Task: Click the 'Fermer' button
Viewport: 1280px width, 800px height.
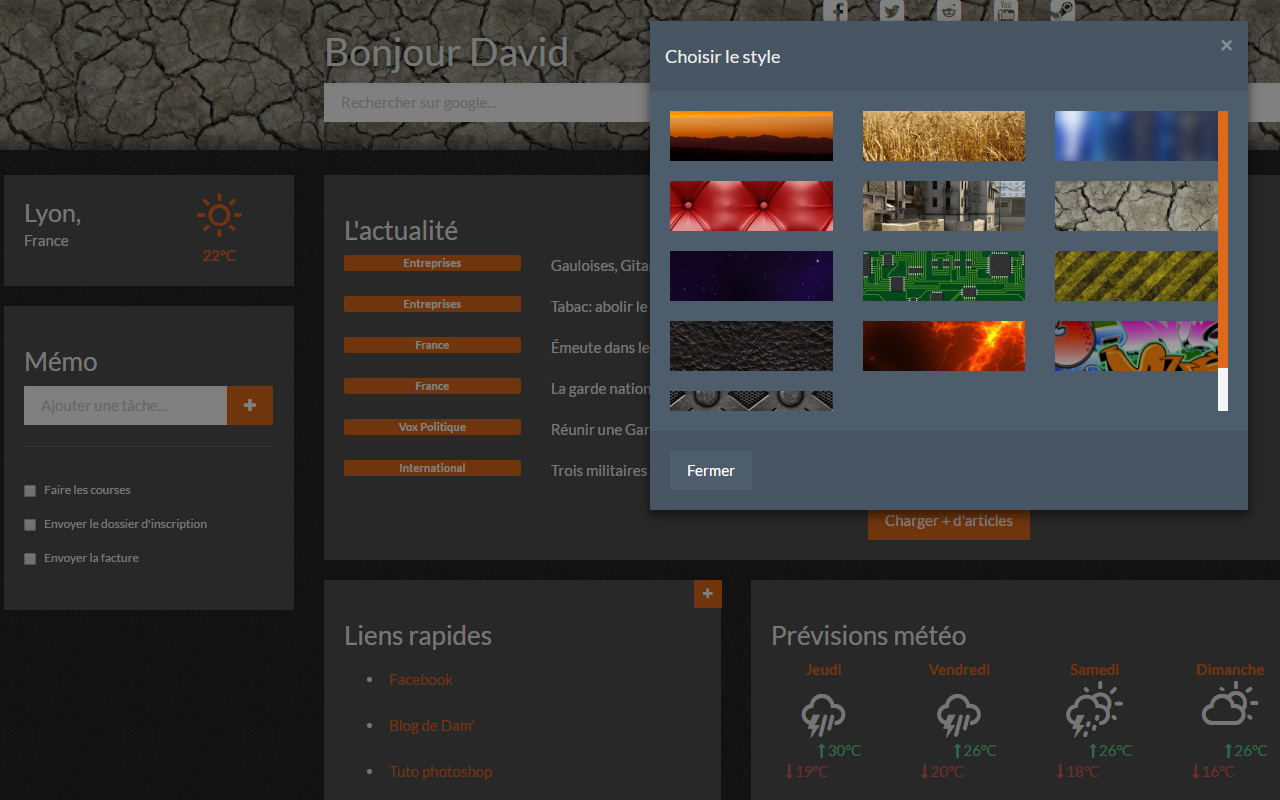Action: (x=710, y=471)
